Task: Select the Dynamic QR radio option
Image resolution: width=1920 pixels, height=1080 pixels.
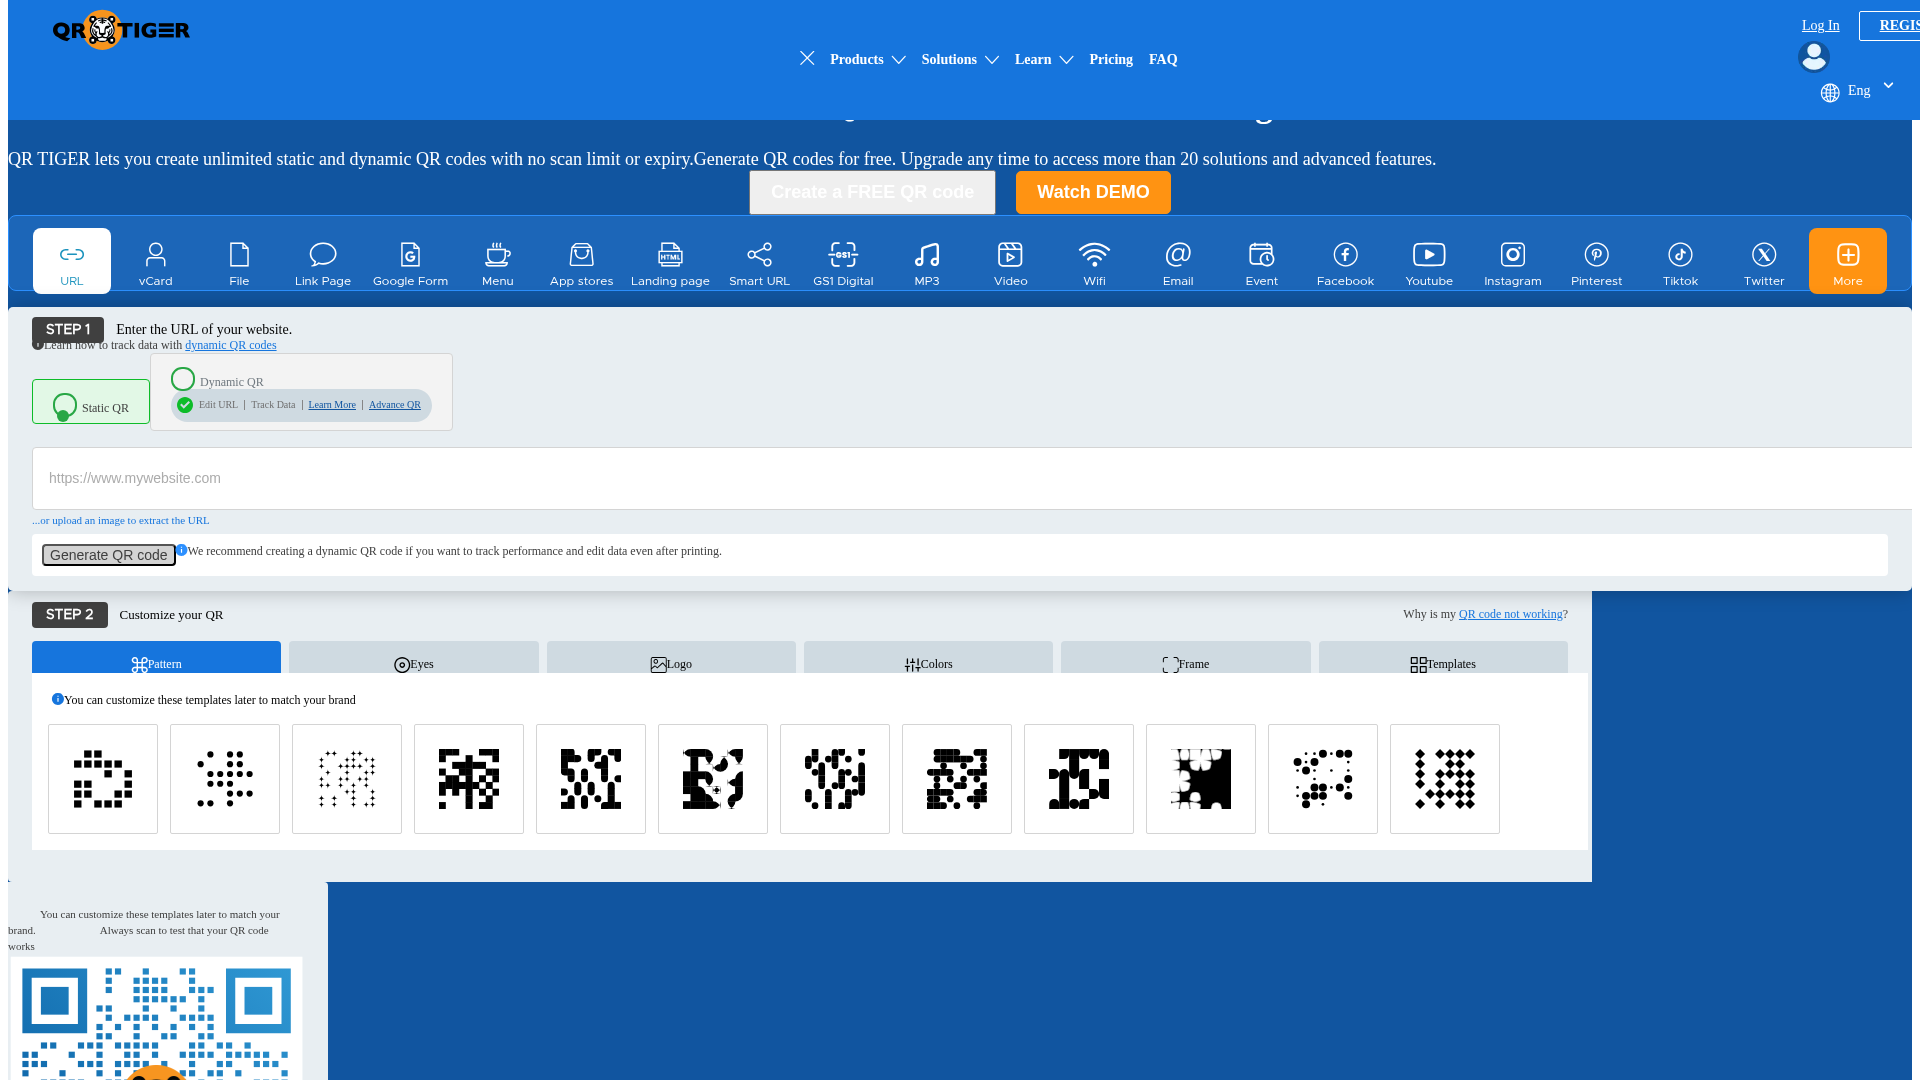Action: coord(183,379)
